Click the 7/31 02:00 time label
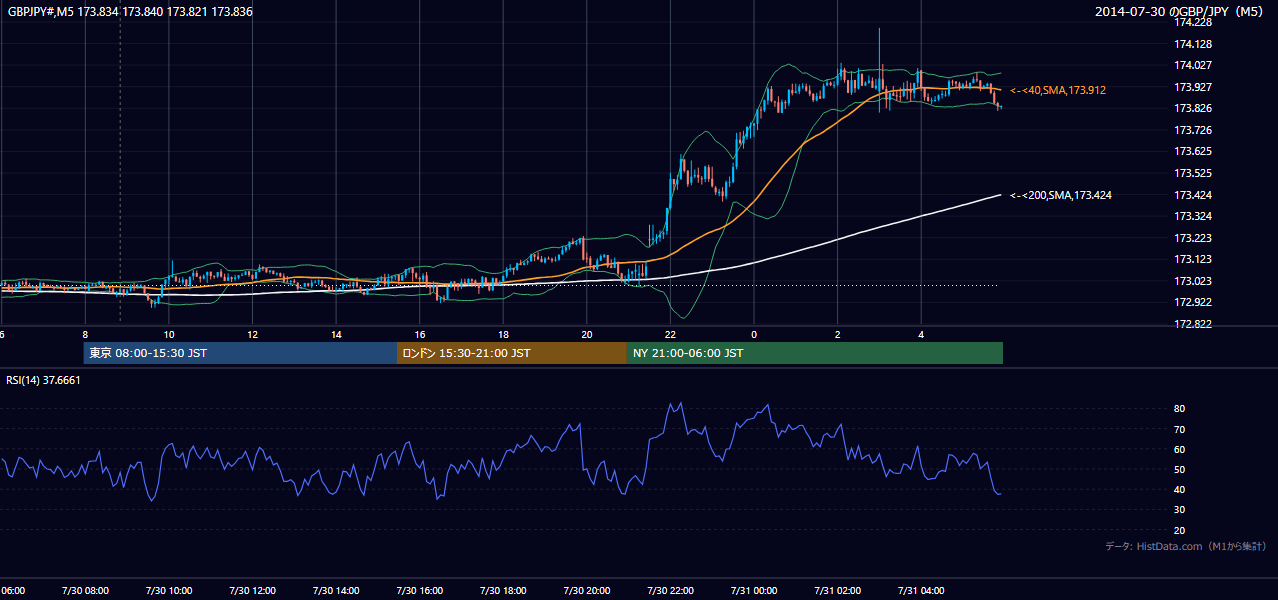 837,591
